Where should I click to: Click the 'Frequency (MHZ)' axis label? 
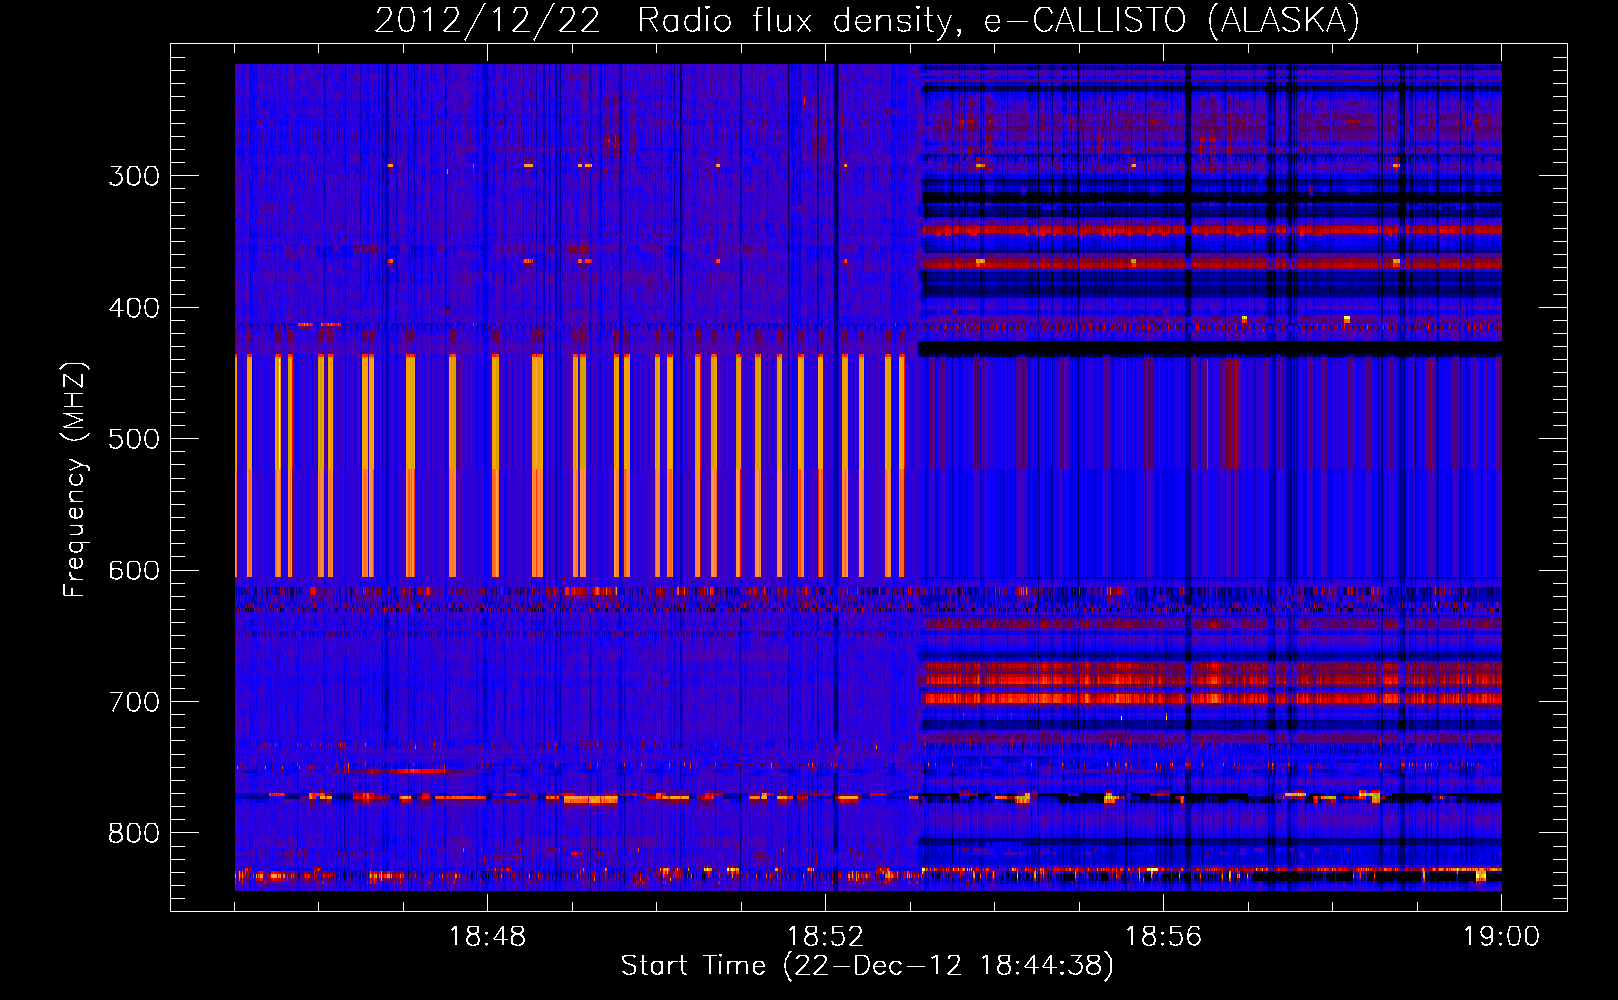pos(75,480)
